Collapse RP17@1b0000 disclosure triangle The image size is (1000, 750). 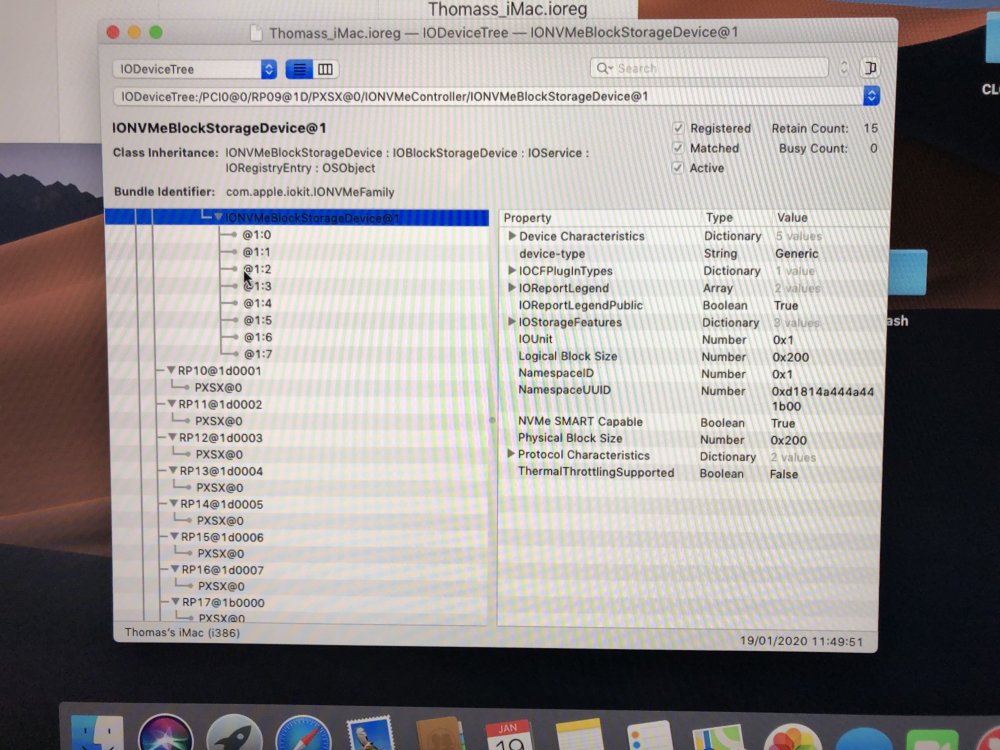click(175, 601)
